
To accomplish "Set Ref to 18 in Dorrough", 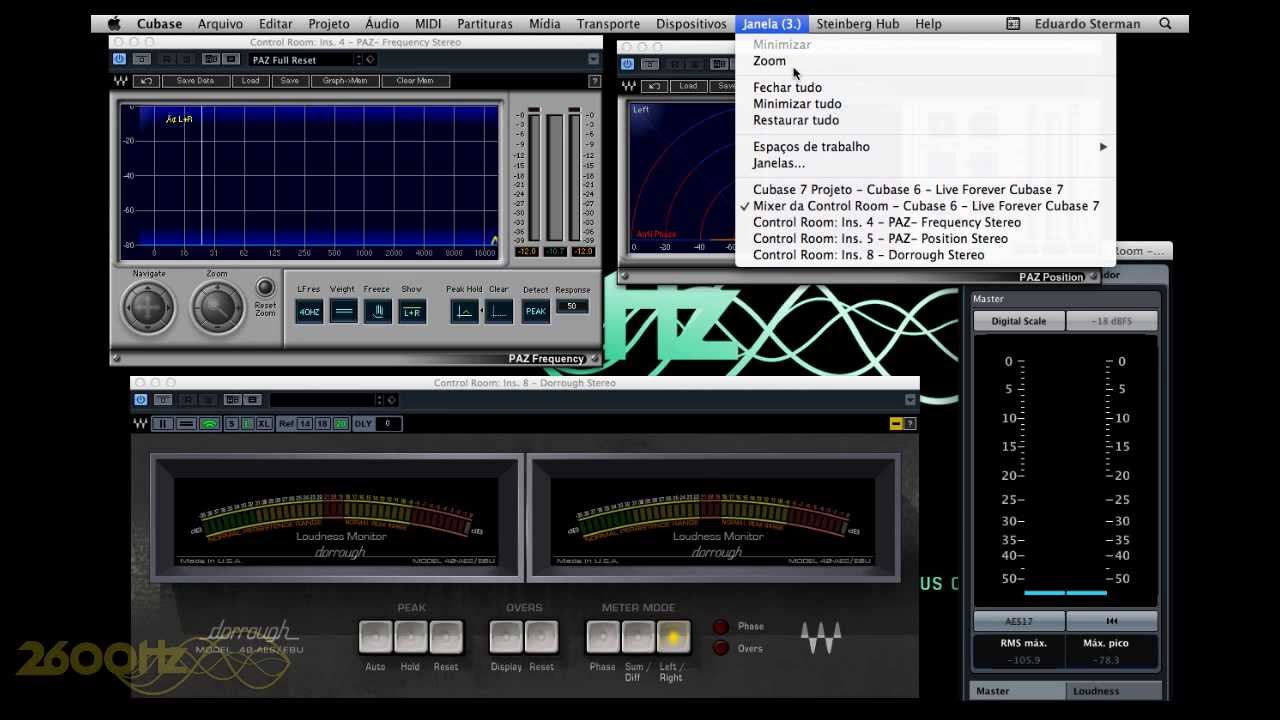I will point(322,424).
